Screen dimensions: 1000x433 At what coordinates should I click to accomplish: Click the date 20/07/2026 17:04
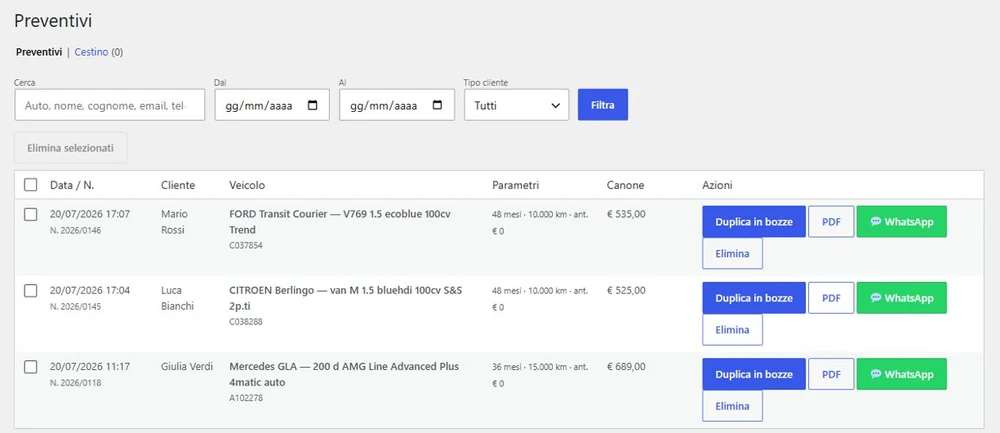(x=90, y=291)
